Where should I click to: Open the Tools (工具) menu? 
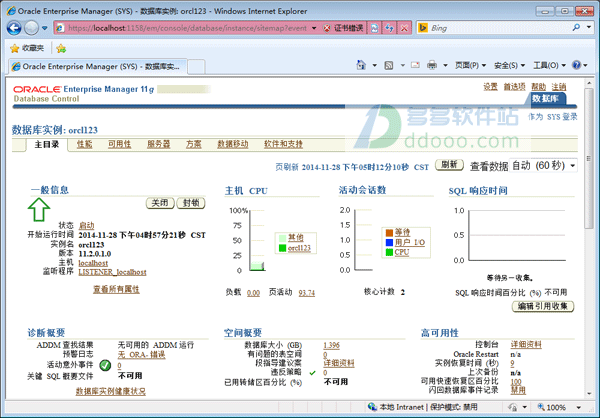pyautogui.click(x=549, y=65)
